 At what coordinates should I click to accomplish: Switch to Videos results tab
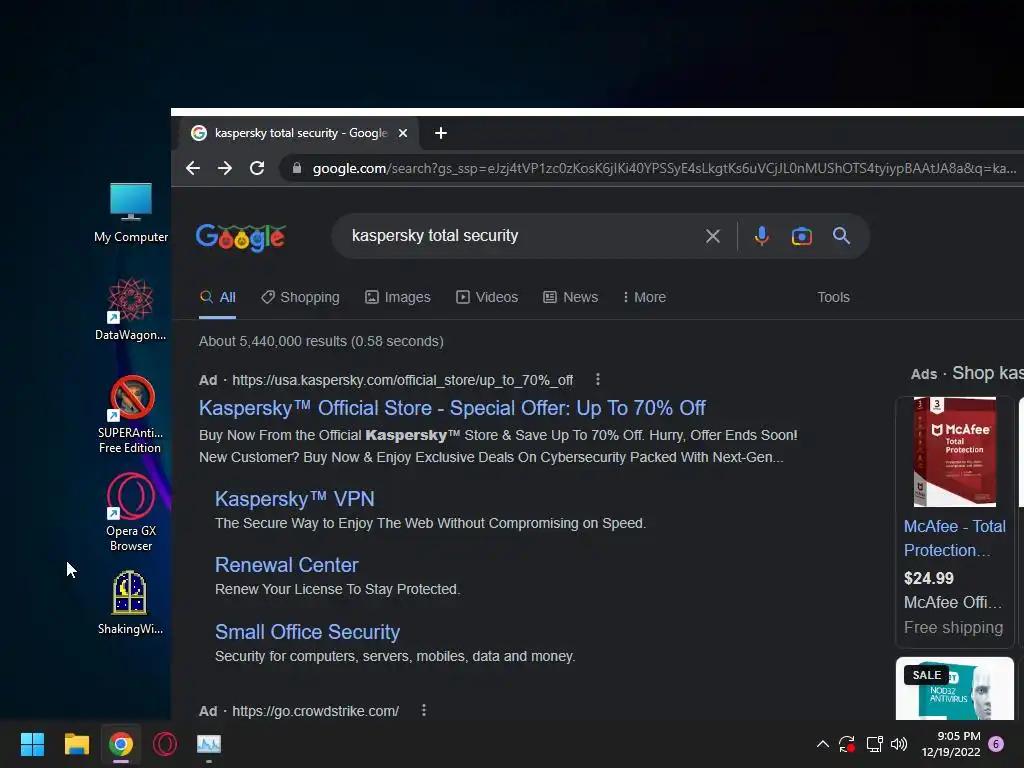coord(487,297)
